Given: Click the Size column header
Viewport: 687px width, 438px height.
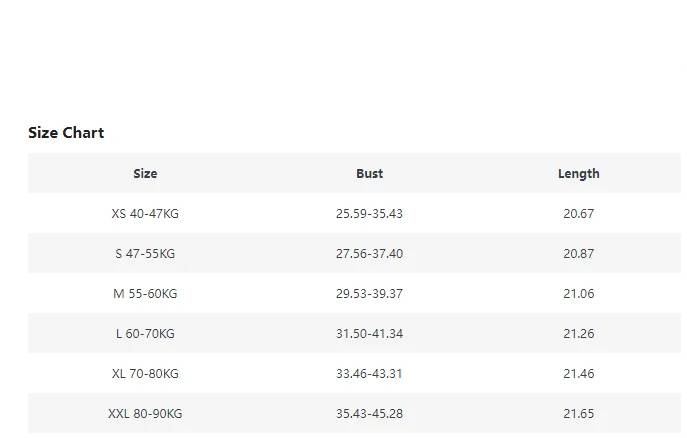Looking at the screenshot, I should (x=145, y=173).
